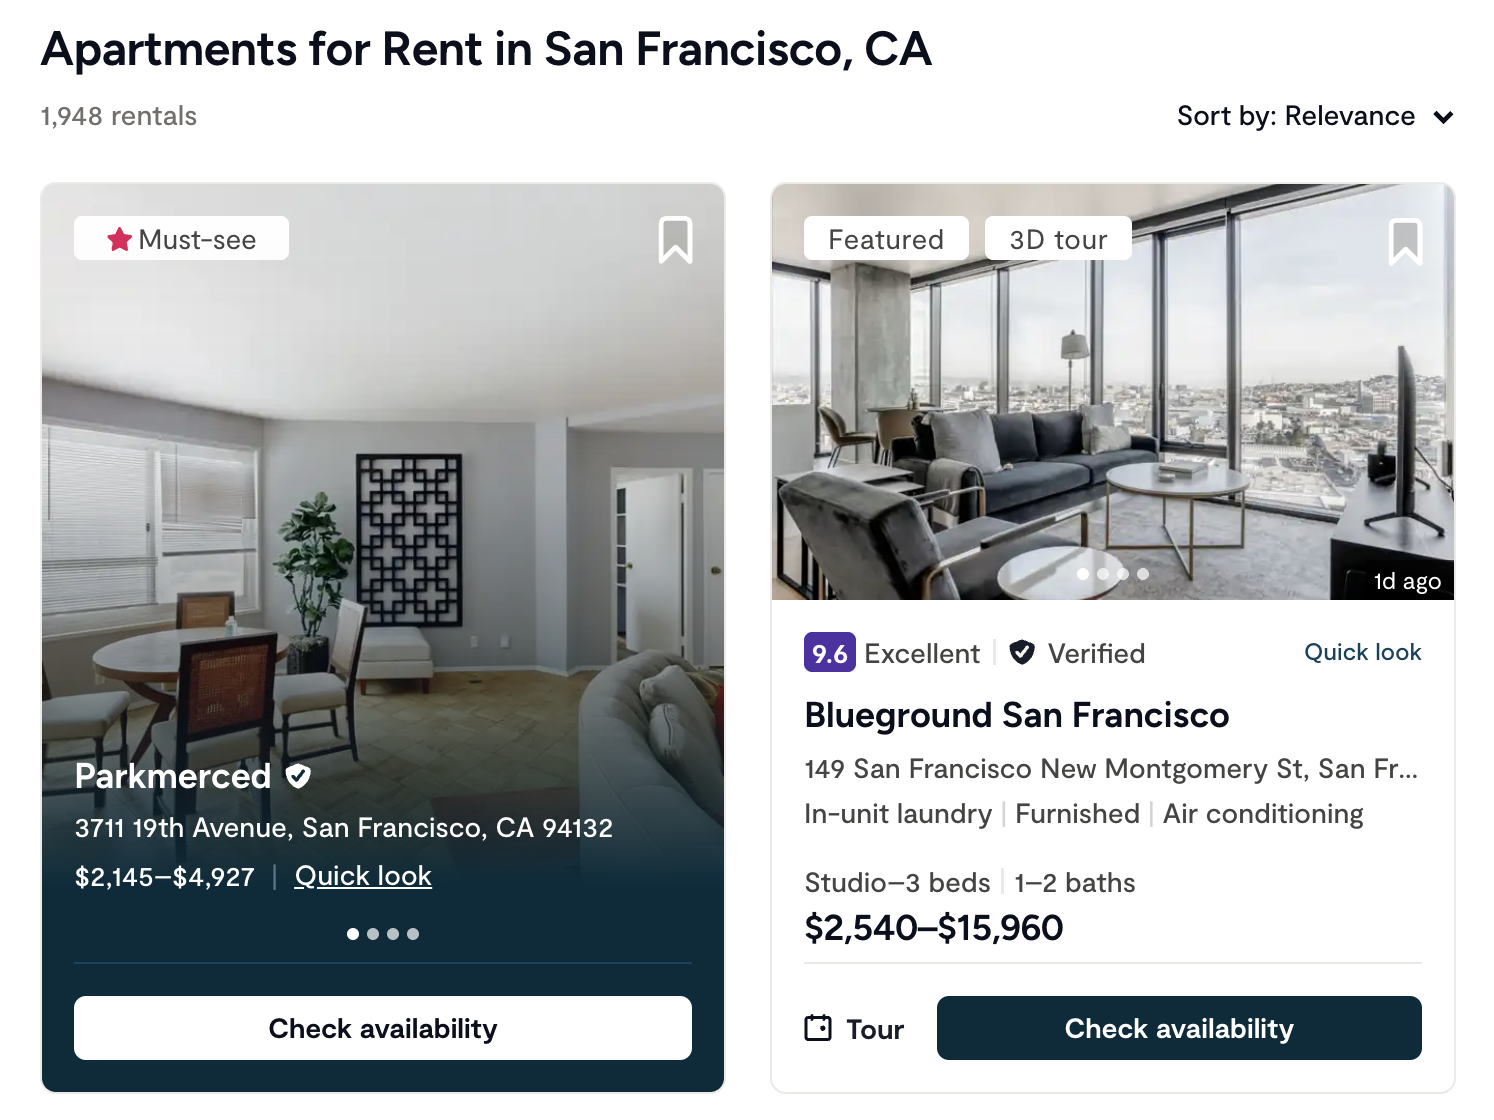Click the Tour calendar icon
Screen dimensions: 1494x1120
pyautogui.click(x=818, y=1028)
